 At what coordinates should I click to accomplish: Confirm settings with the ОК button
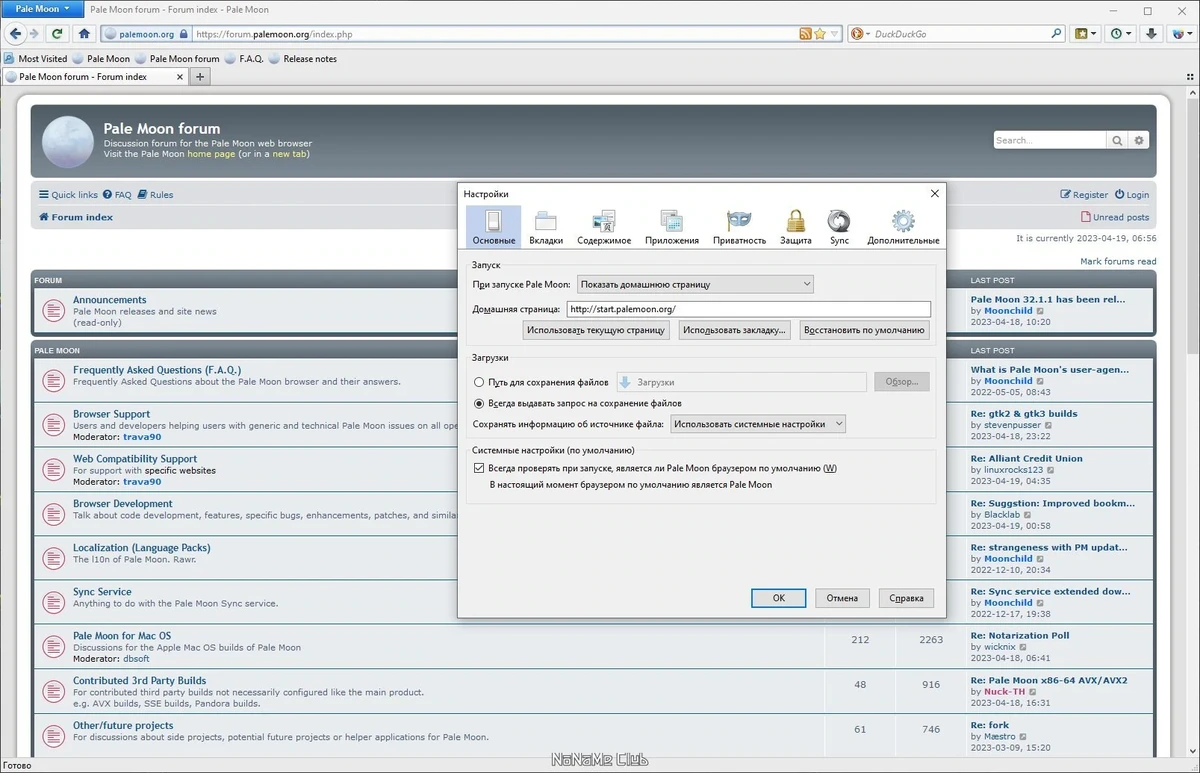779,598
